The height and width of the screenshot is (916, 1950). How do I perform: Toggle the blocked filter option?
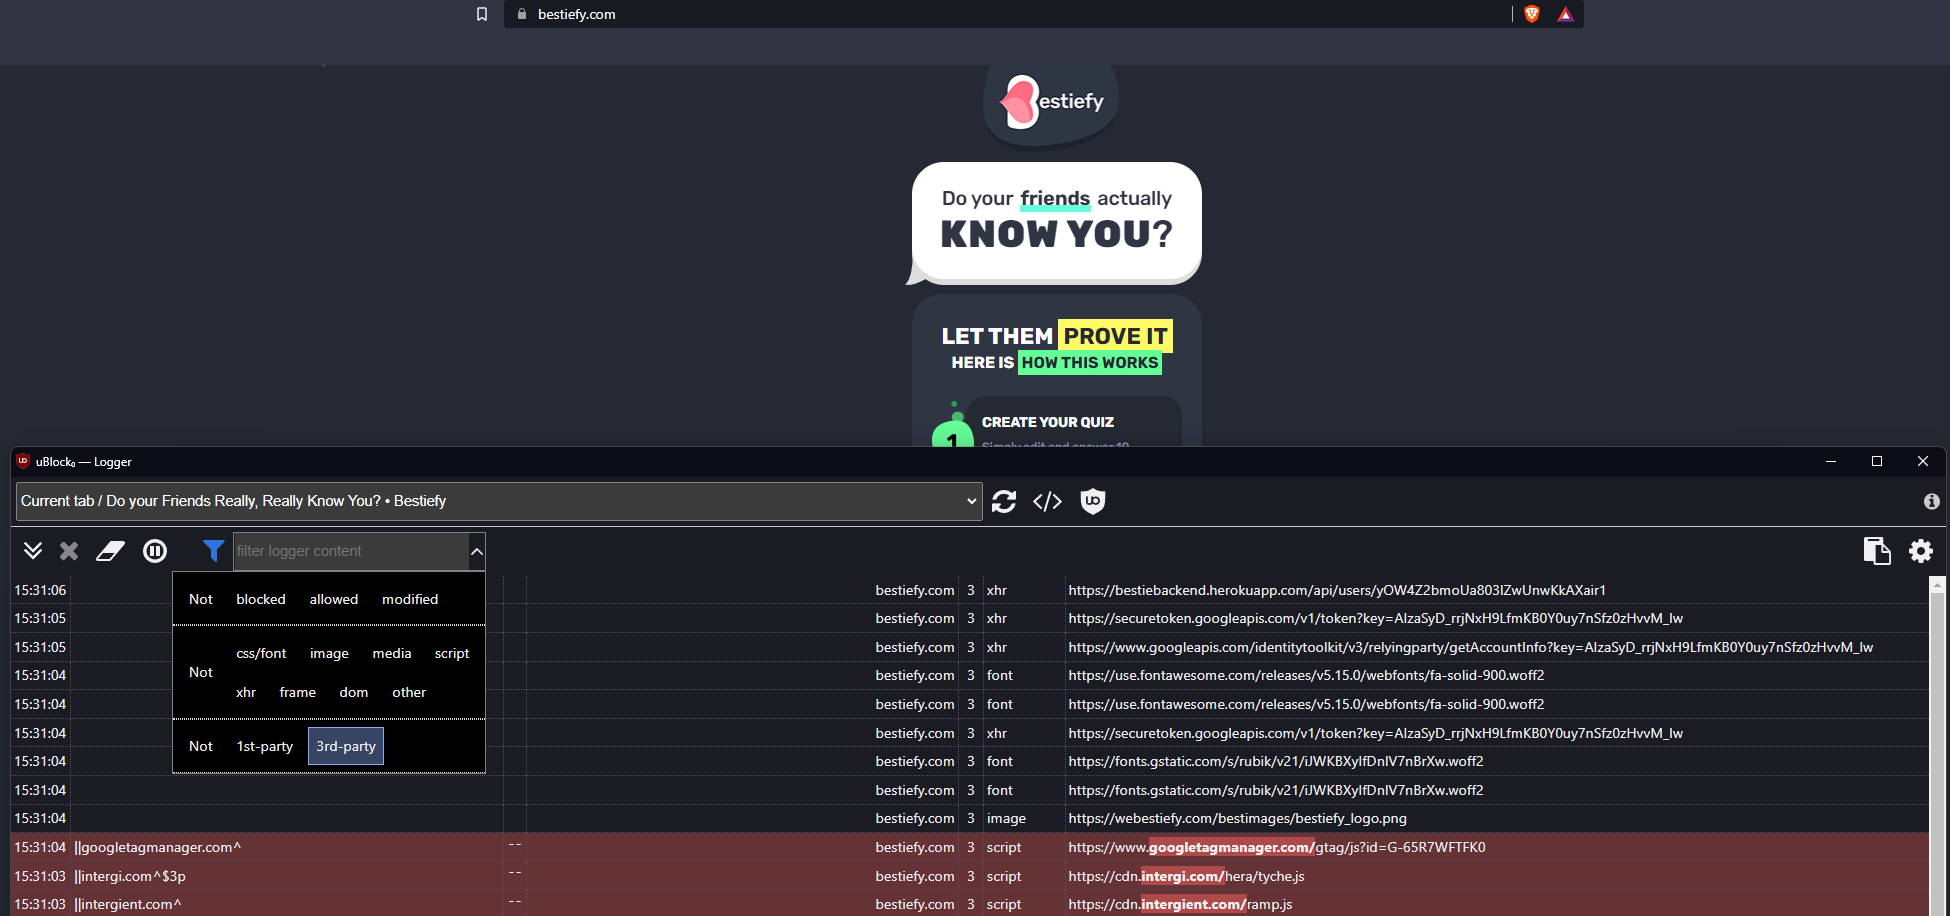pos(261,599)
